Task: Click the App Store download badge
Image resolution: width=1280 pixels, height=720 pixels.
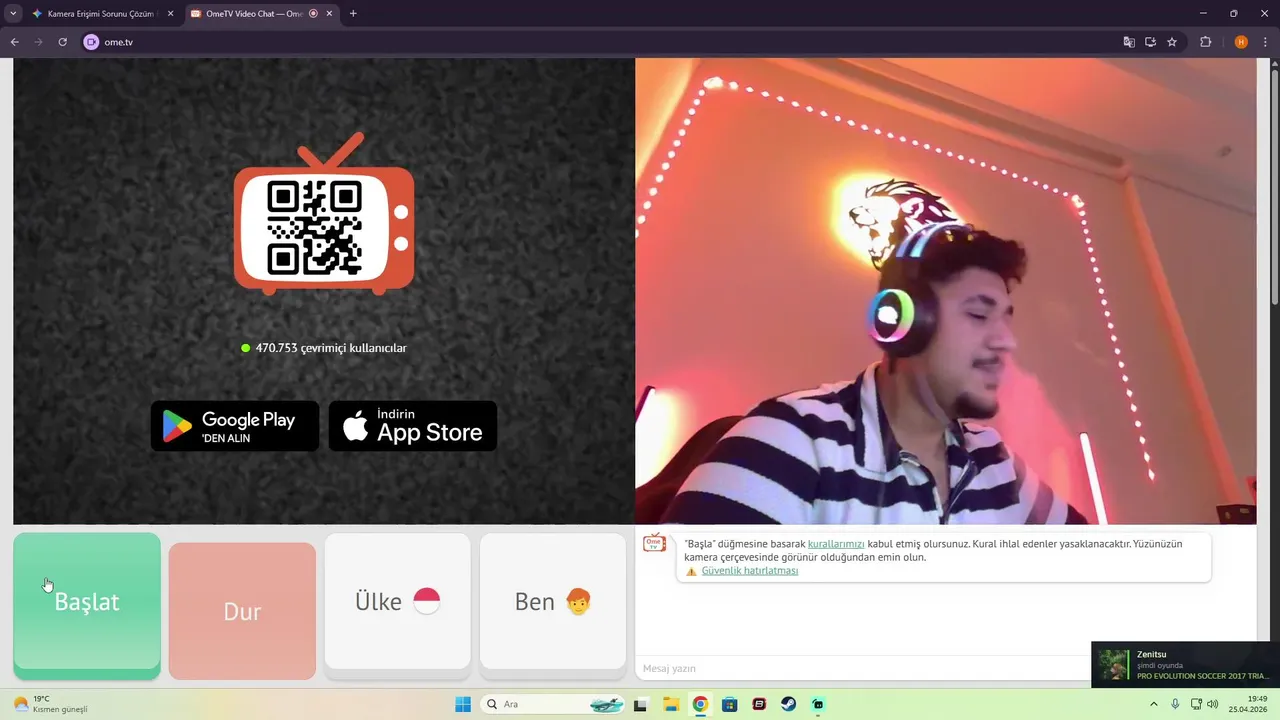Action: [413, 426]
